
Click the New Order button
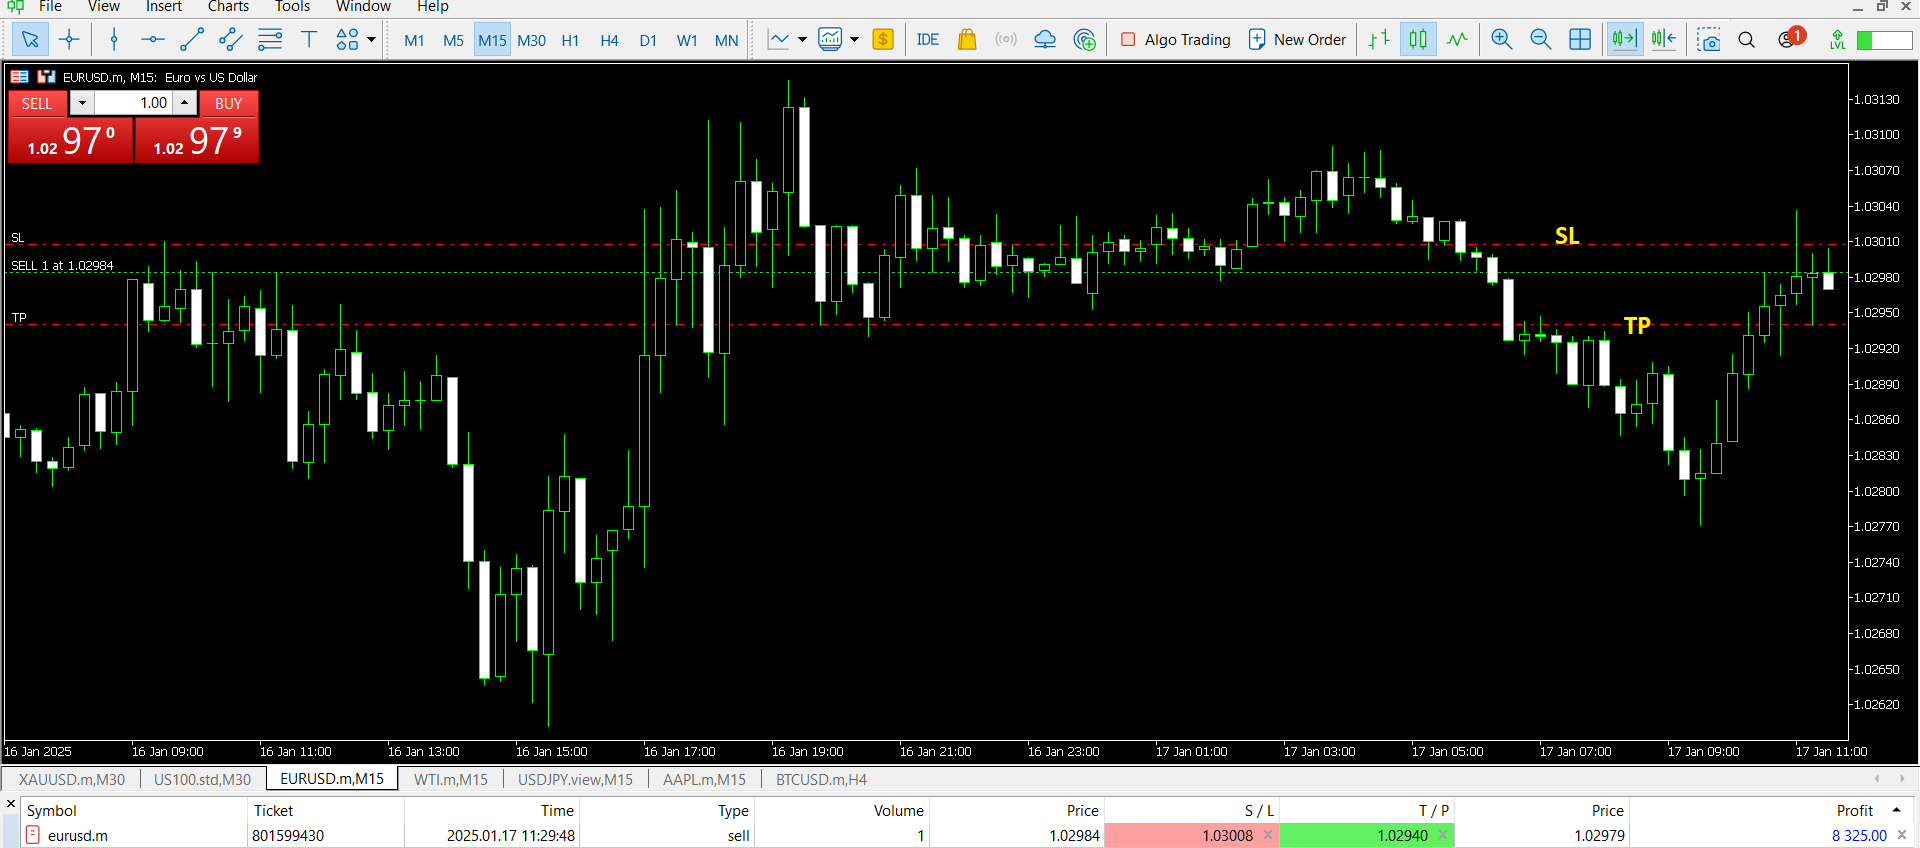tap(1297, 40)
